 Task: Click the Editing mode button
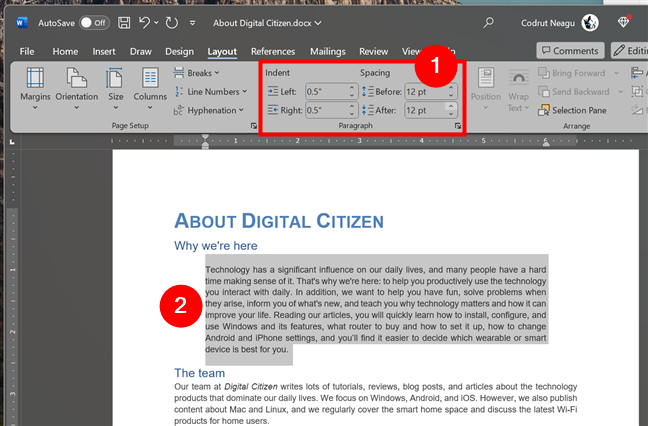coord(629,50)
